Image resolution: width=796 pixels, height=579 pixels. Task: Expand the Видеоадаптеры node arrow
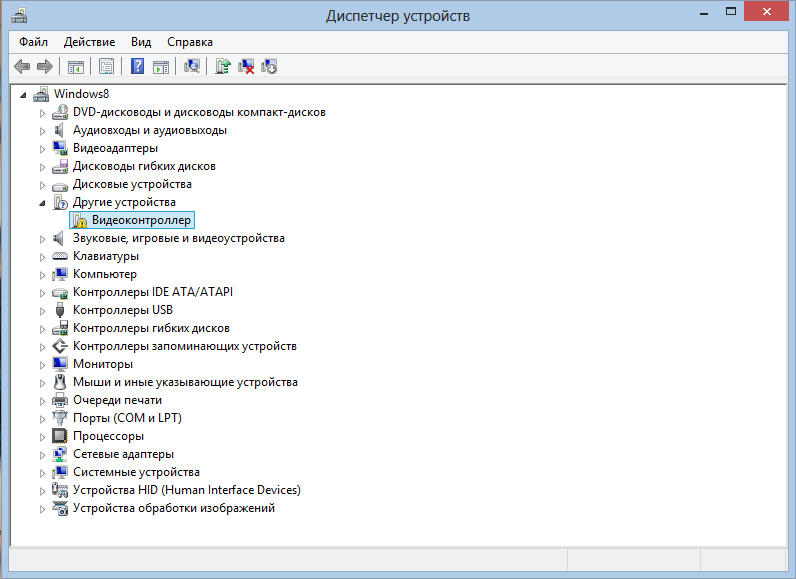click(42, 149)
